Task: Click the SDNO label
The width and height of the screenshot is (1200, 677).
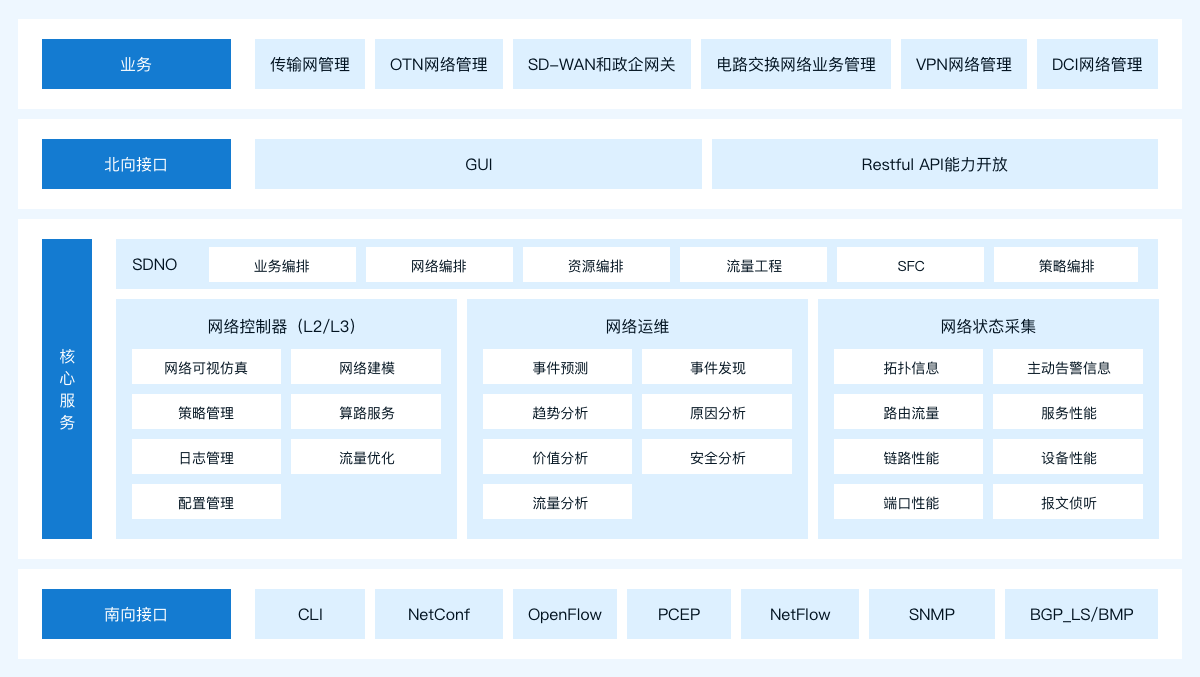Action: coord(155,265)
